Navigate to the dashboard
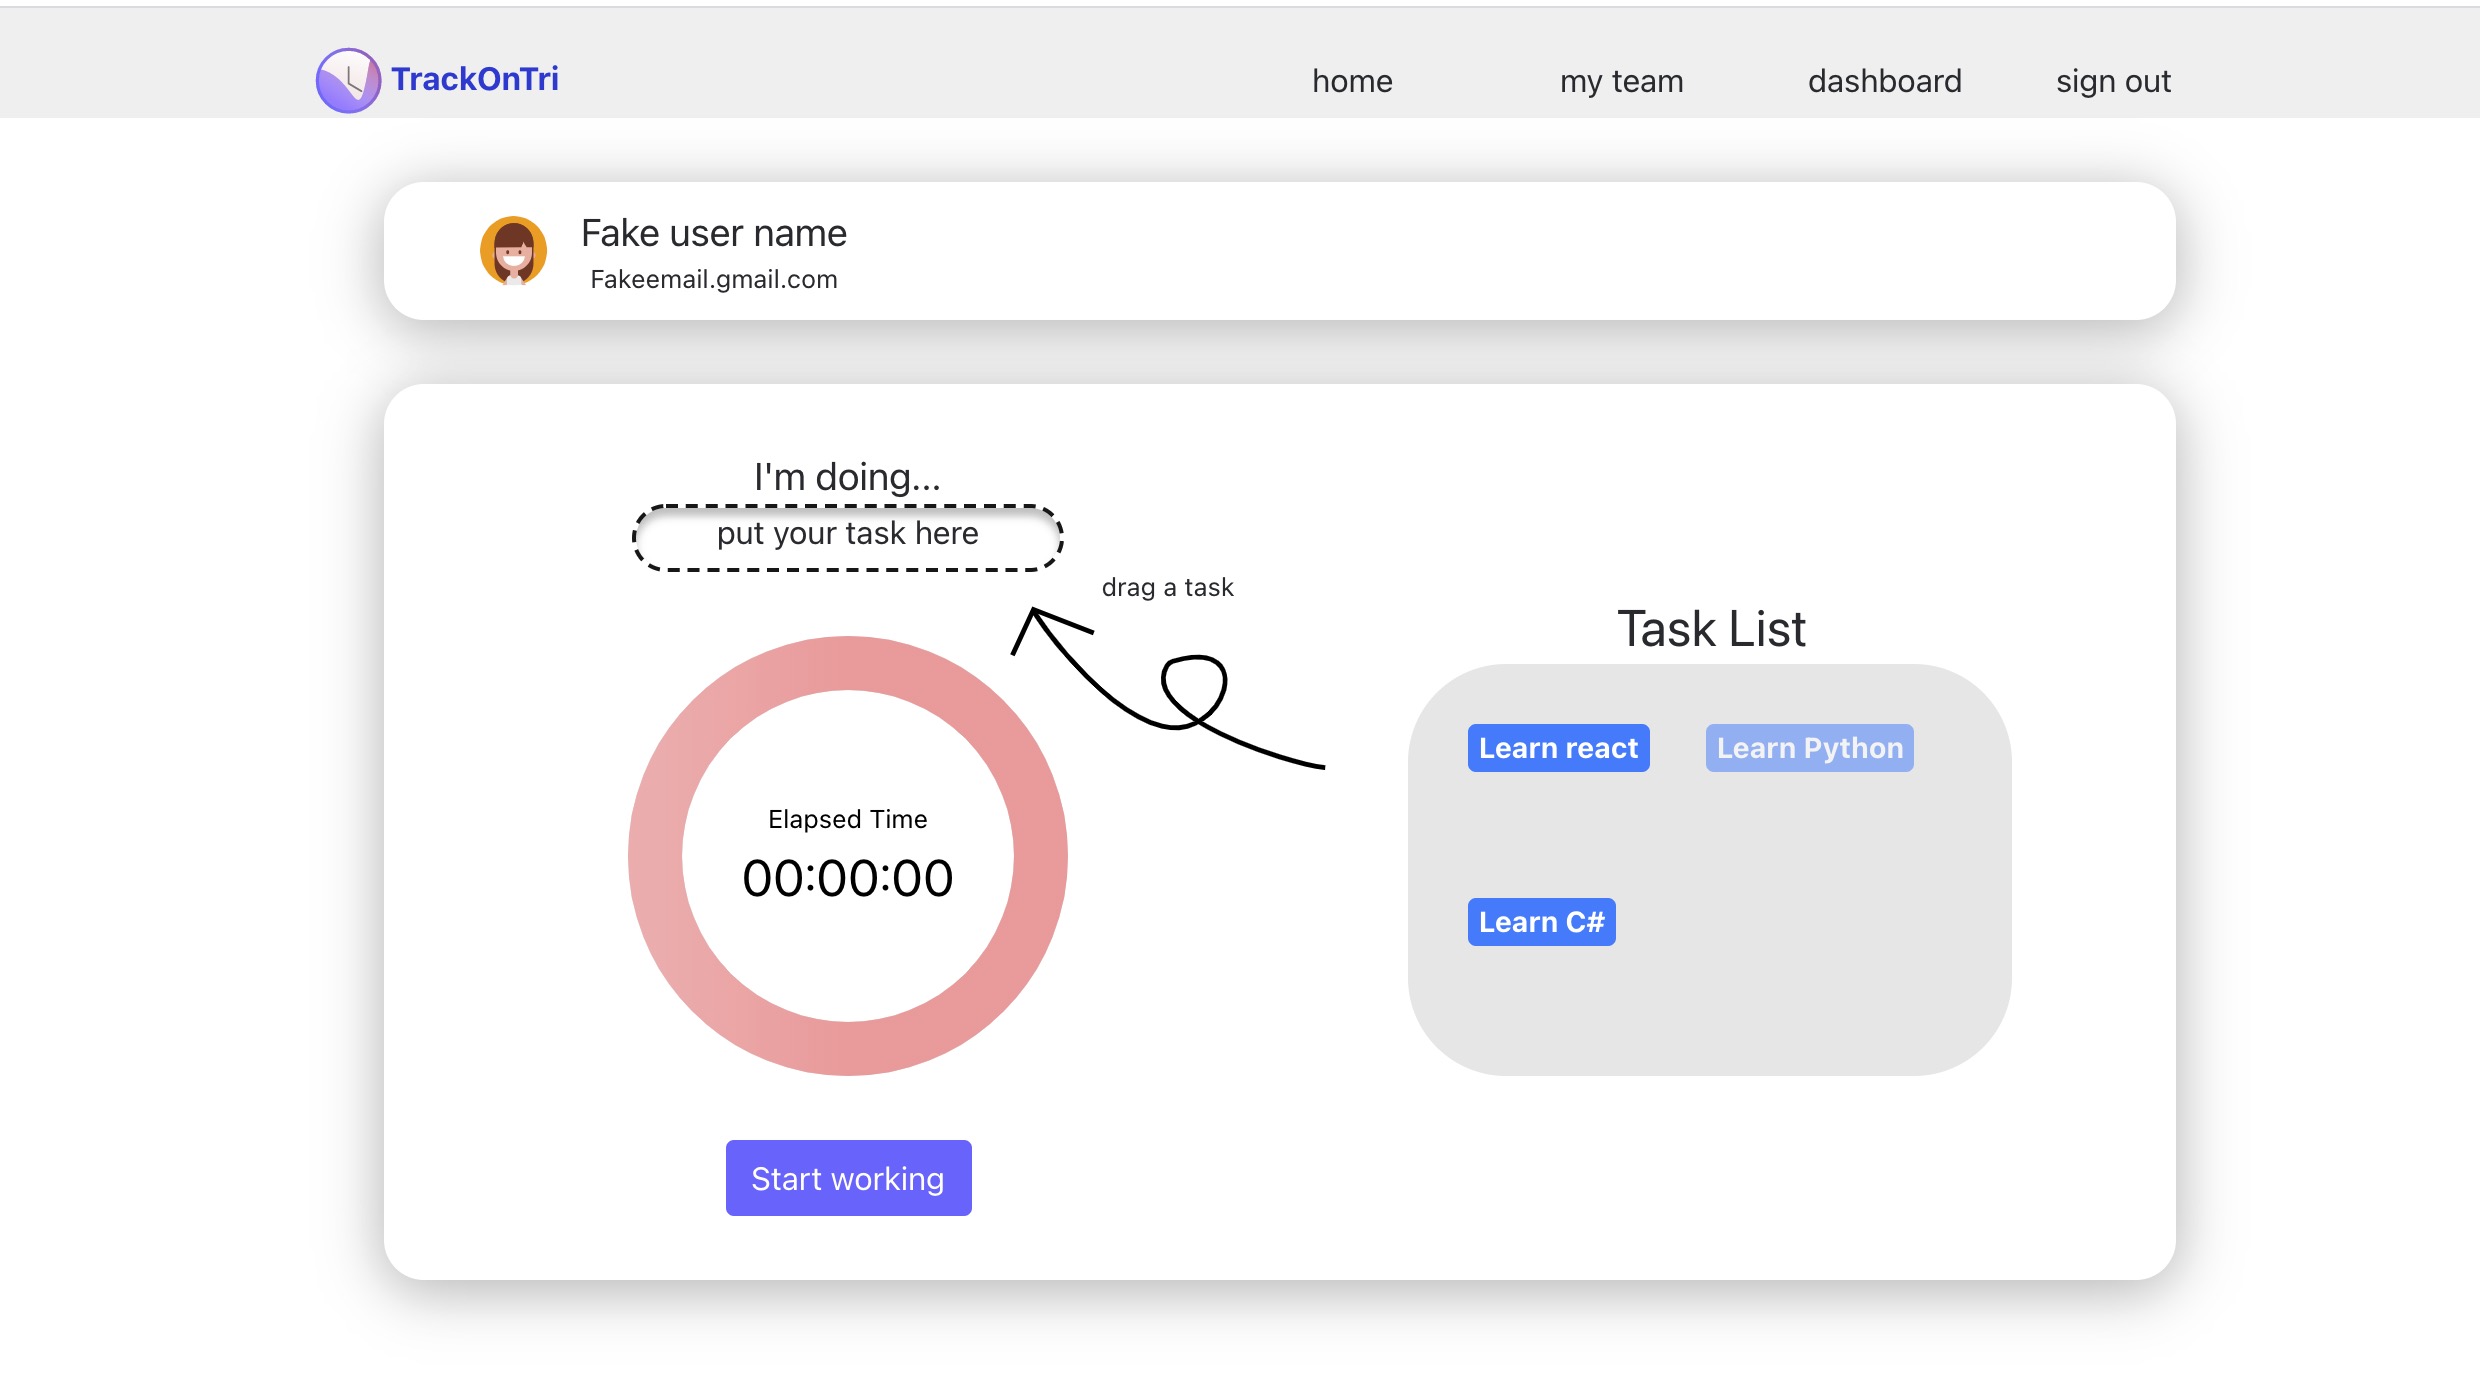This screenshot has width=2480, height=1382. pyautogui.click(x=1884, y=81)
